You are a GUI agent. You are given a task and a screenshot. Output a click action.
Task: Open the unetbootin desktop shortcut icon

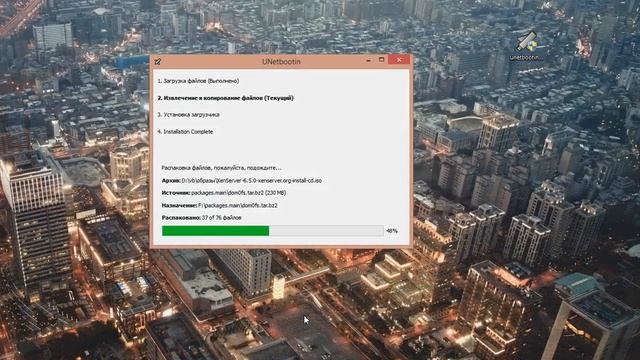click(526, 46)
